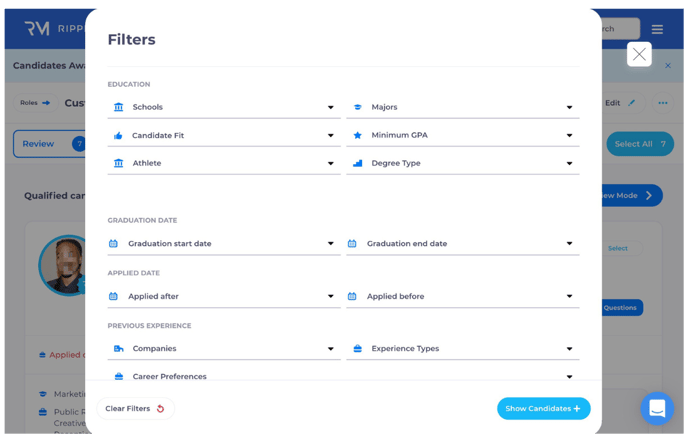Expand the Career Preferences dropdown
This screenshot has width=688, height=437.
569,377
